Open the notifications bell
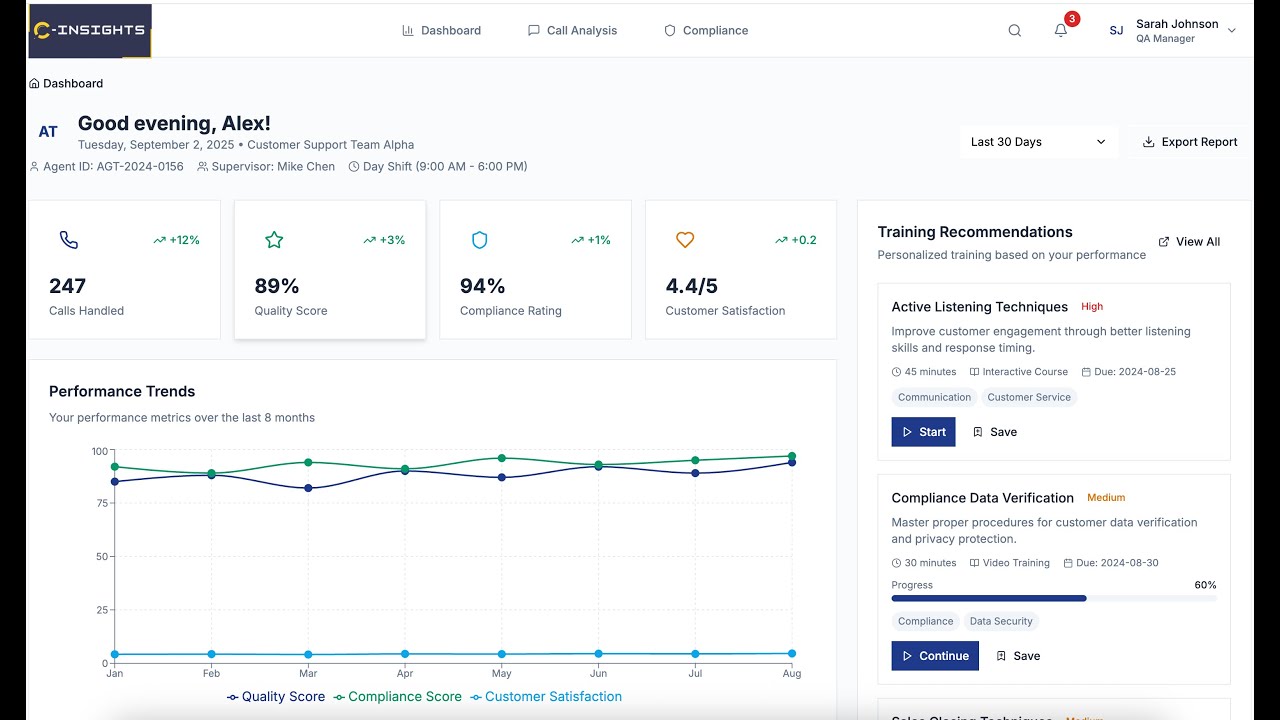Screen dimensions: 1280x720 click(x=1061, y=30)
